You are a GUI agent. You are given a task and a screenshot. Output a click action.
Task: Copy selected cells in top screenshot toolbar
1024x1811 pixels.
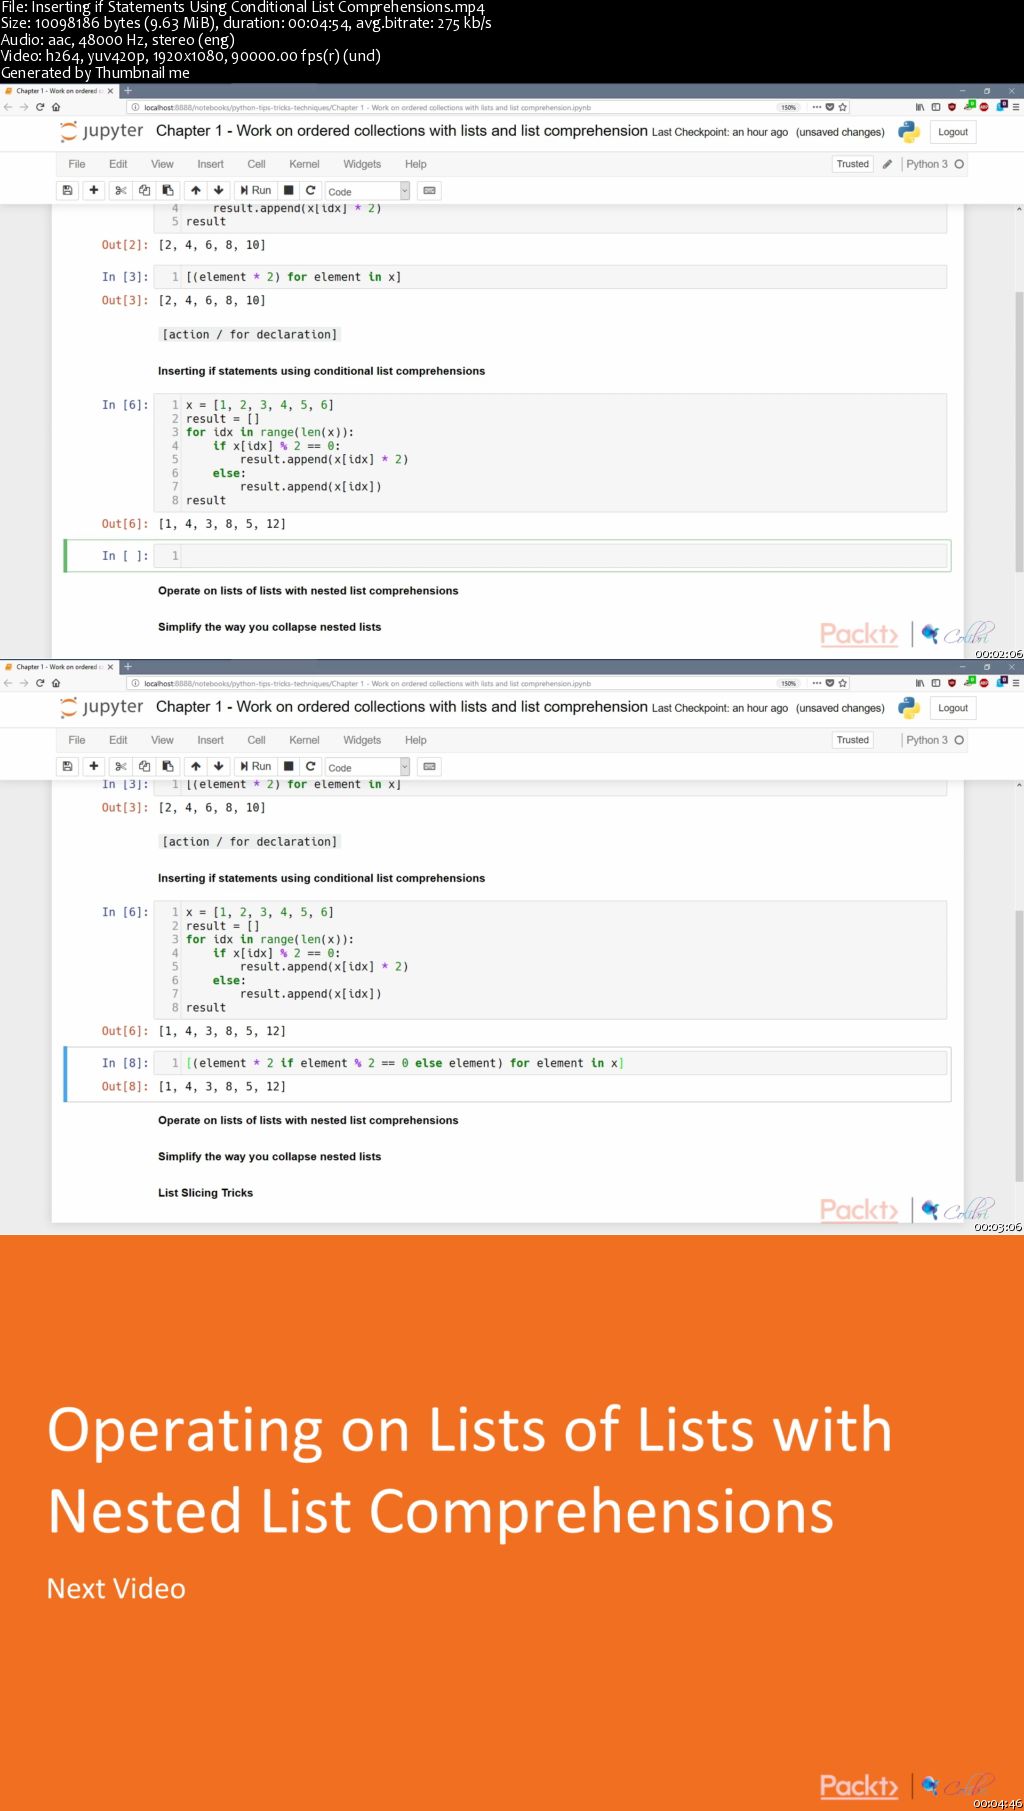(144, 190)
